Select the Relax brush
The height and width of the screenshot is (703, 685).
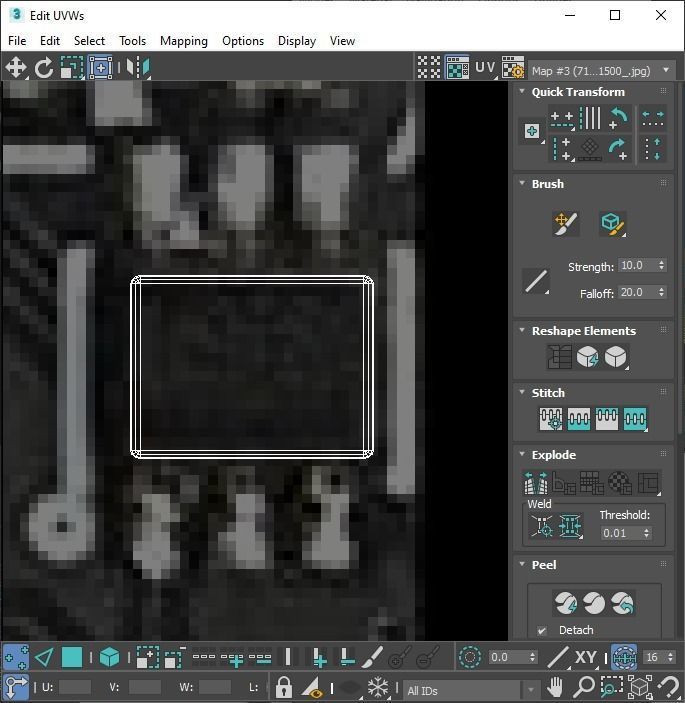(612, 224)
